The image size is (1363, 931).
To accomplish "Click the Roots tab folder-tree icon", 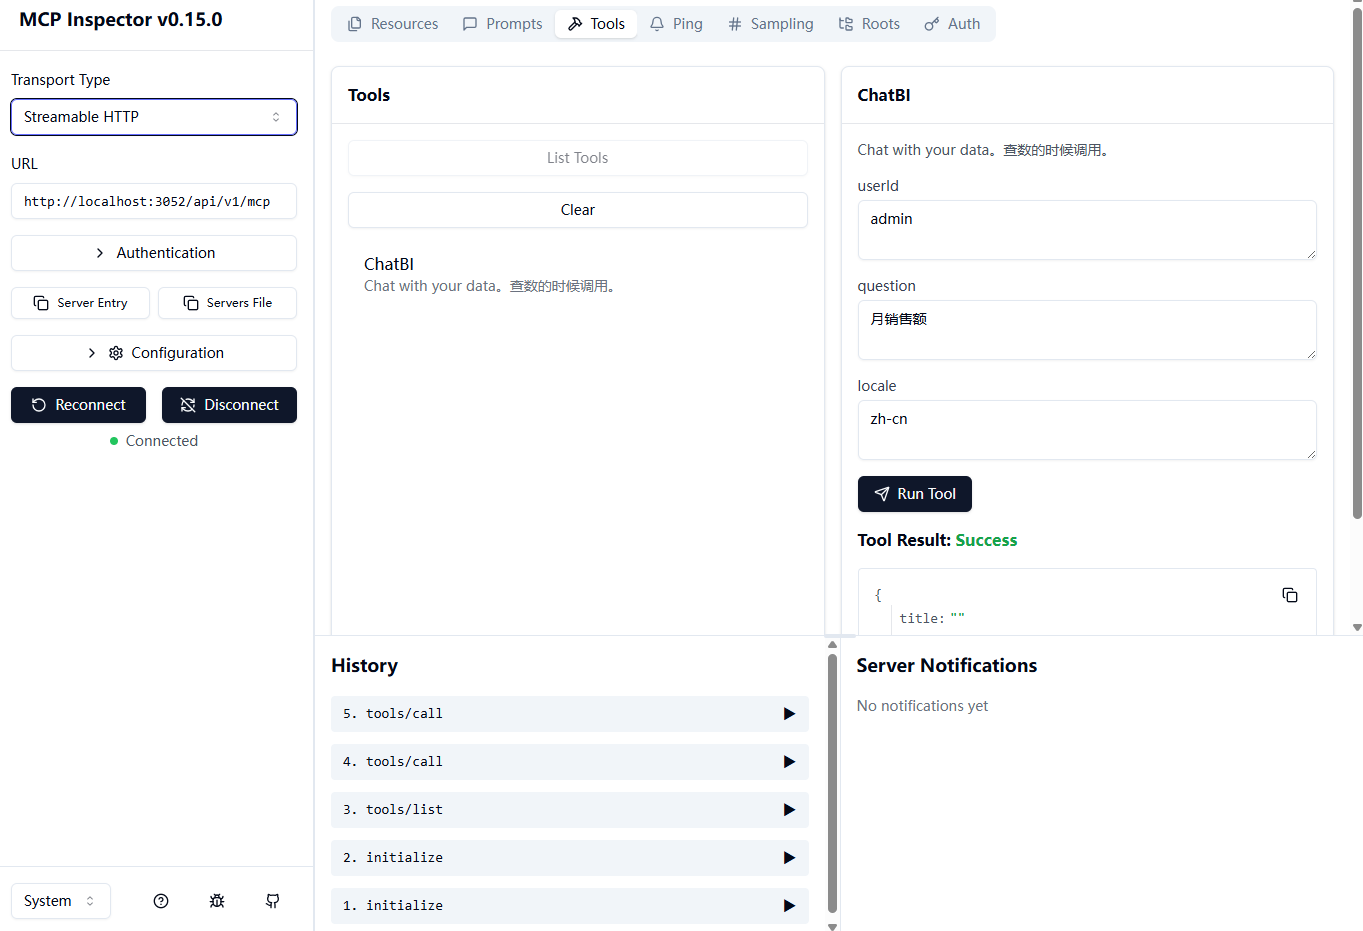I will (x=846, y=24).
